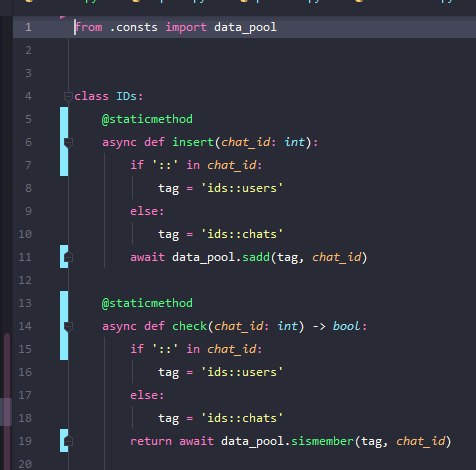Collapse the class IDs fold marker on line 4
Viewport: 476px width, 470px height.
[x=68, y=97]
